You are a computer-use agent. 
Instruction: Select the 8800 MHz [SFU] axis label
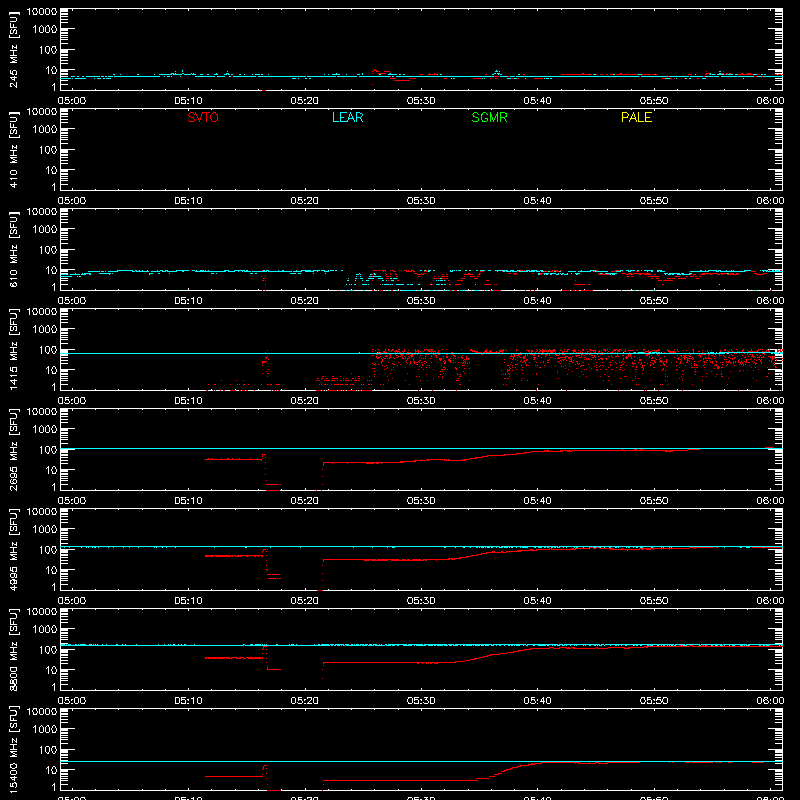(x=14, y=649)
